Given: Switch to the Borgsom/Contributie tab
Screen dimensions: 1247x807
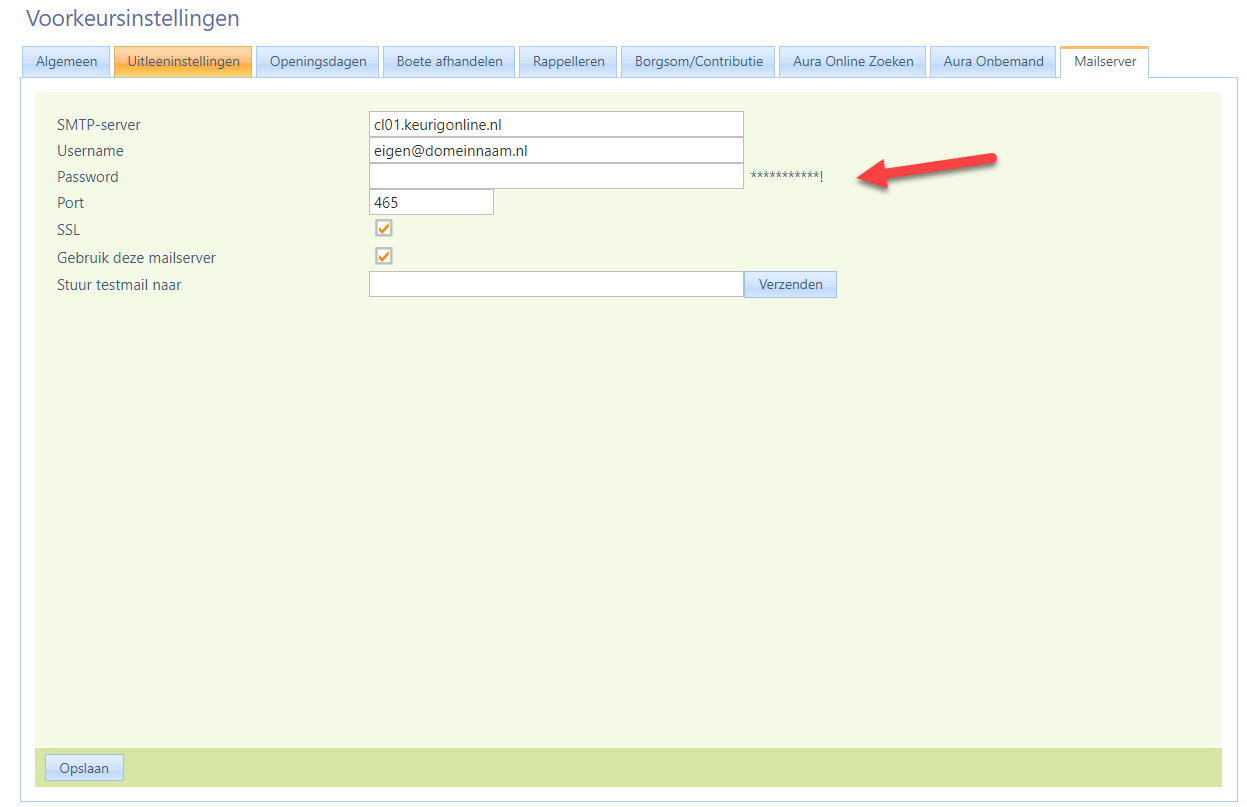Looking at the screenshot, I should (x=698, y=62).
